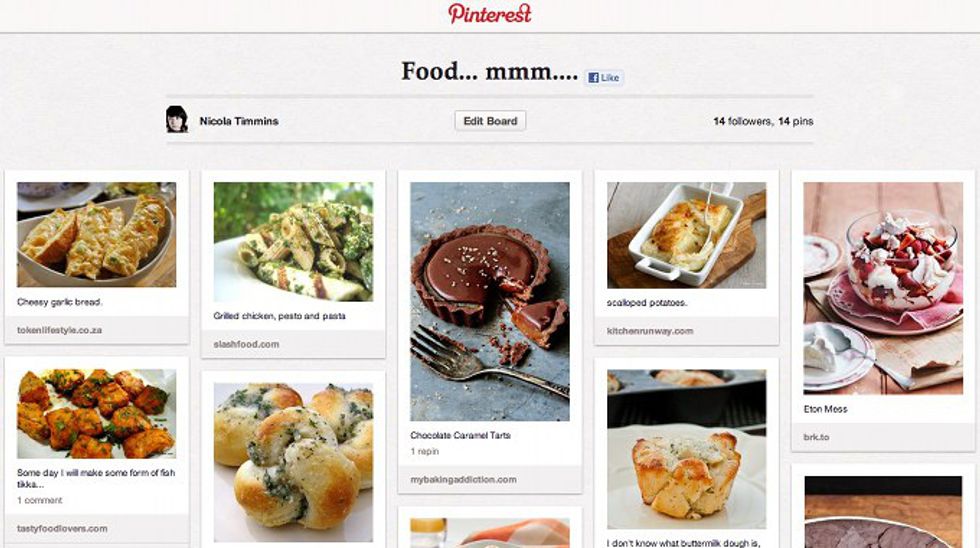The height and width of the screenshot is (548, 980).
Task: Open the Chocolate Caramel Tarts pin image
Action: point(489,301)
